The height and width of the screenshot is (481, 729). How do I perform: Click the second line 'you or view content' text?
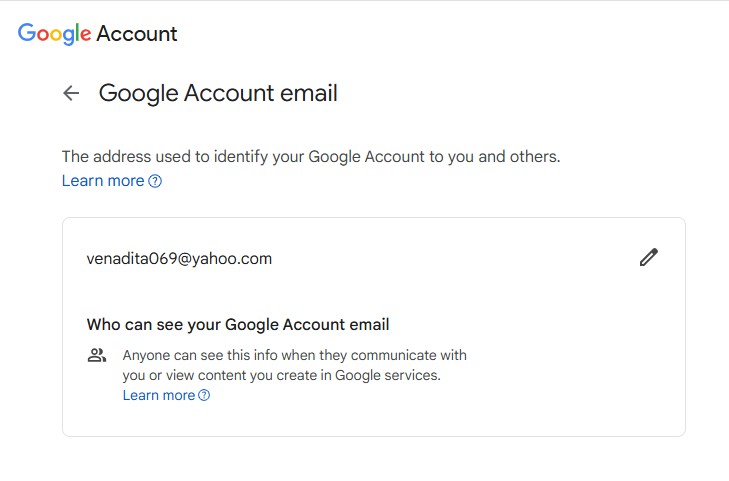click(x=281, y=375)
